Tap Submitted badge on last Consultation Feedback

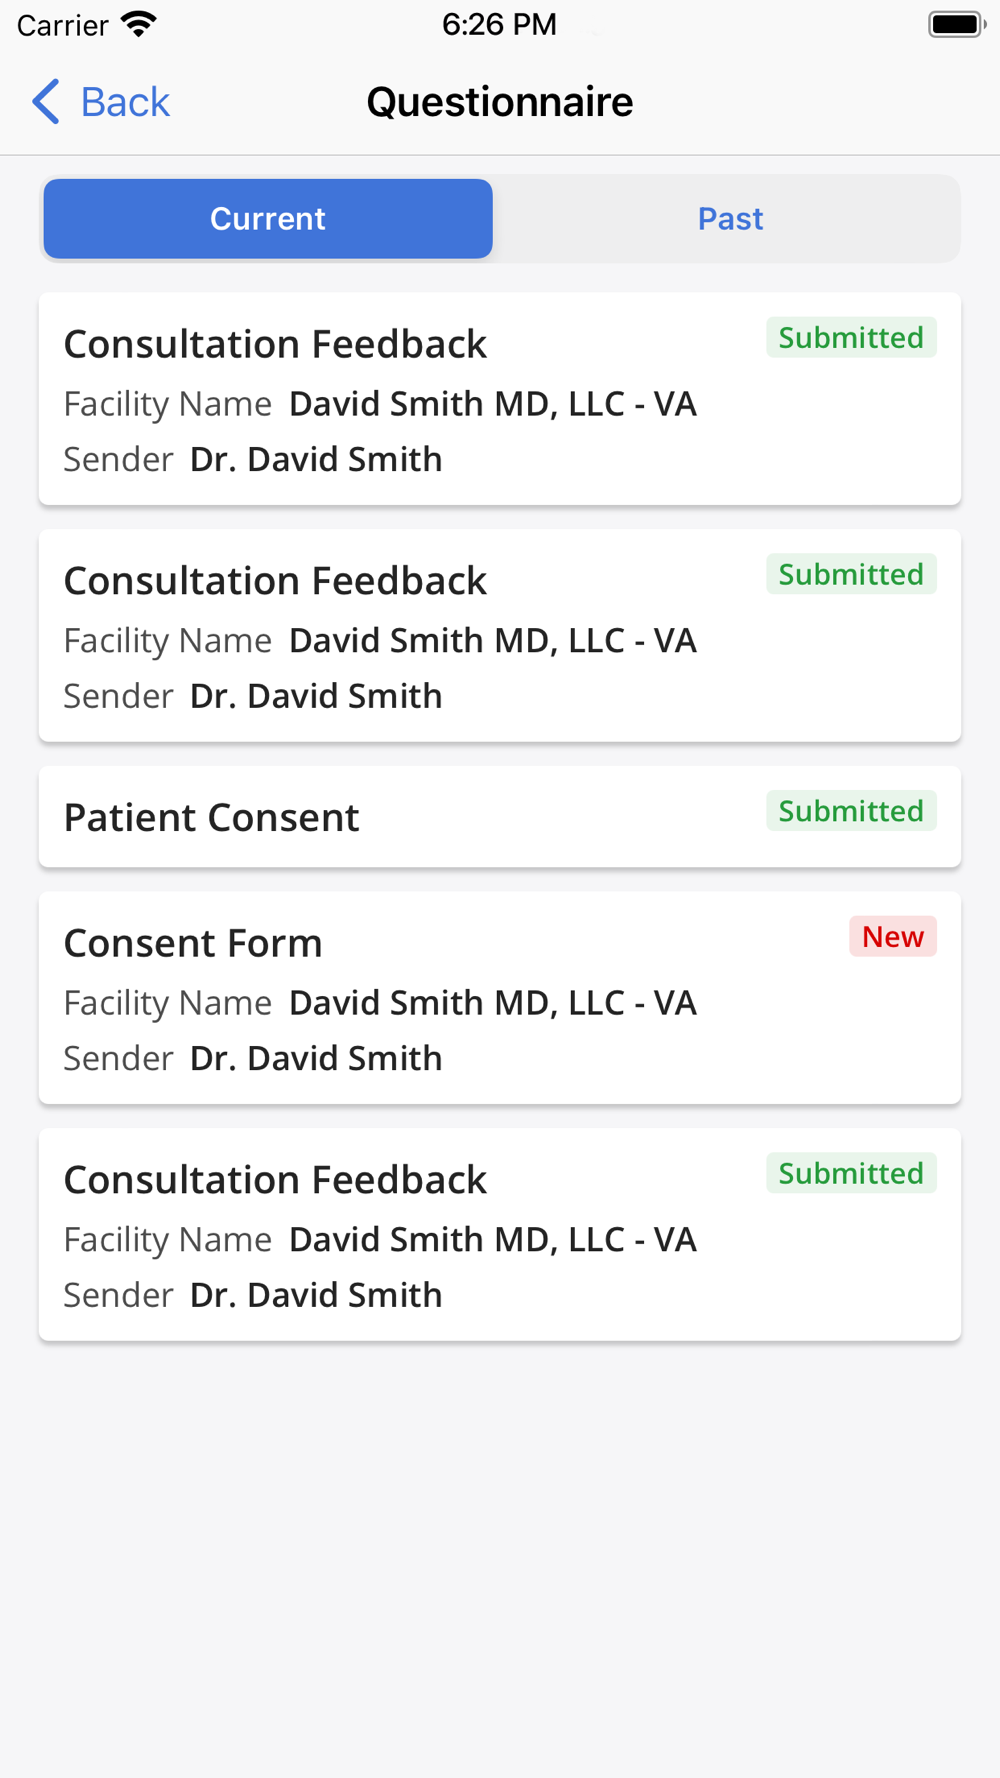tap(851, 1174)
